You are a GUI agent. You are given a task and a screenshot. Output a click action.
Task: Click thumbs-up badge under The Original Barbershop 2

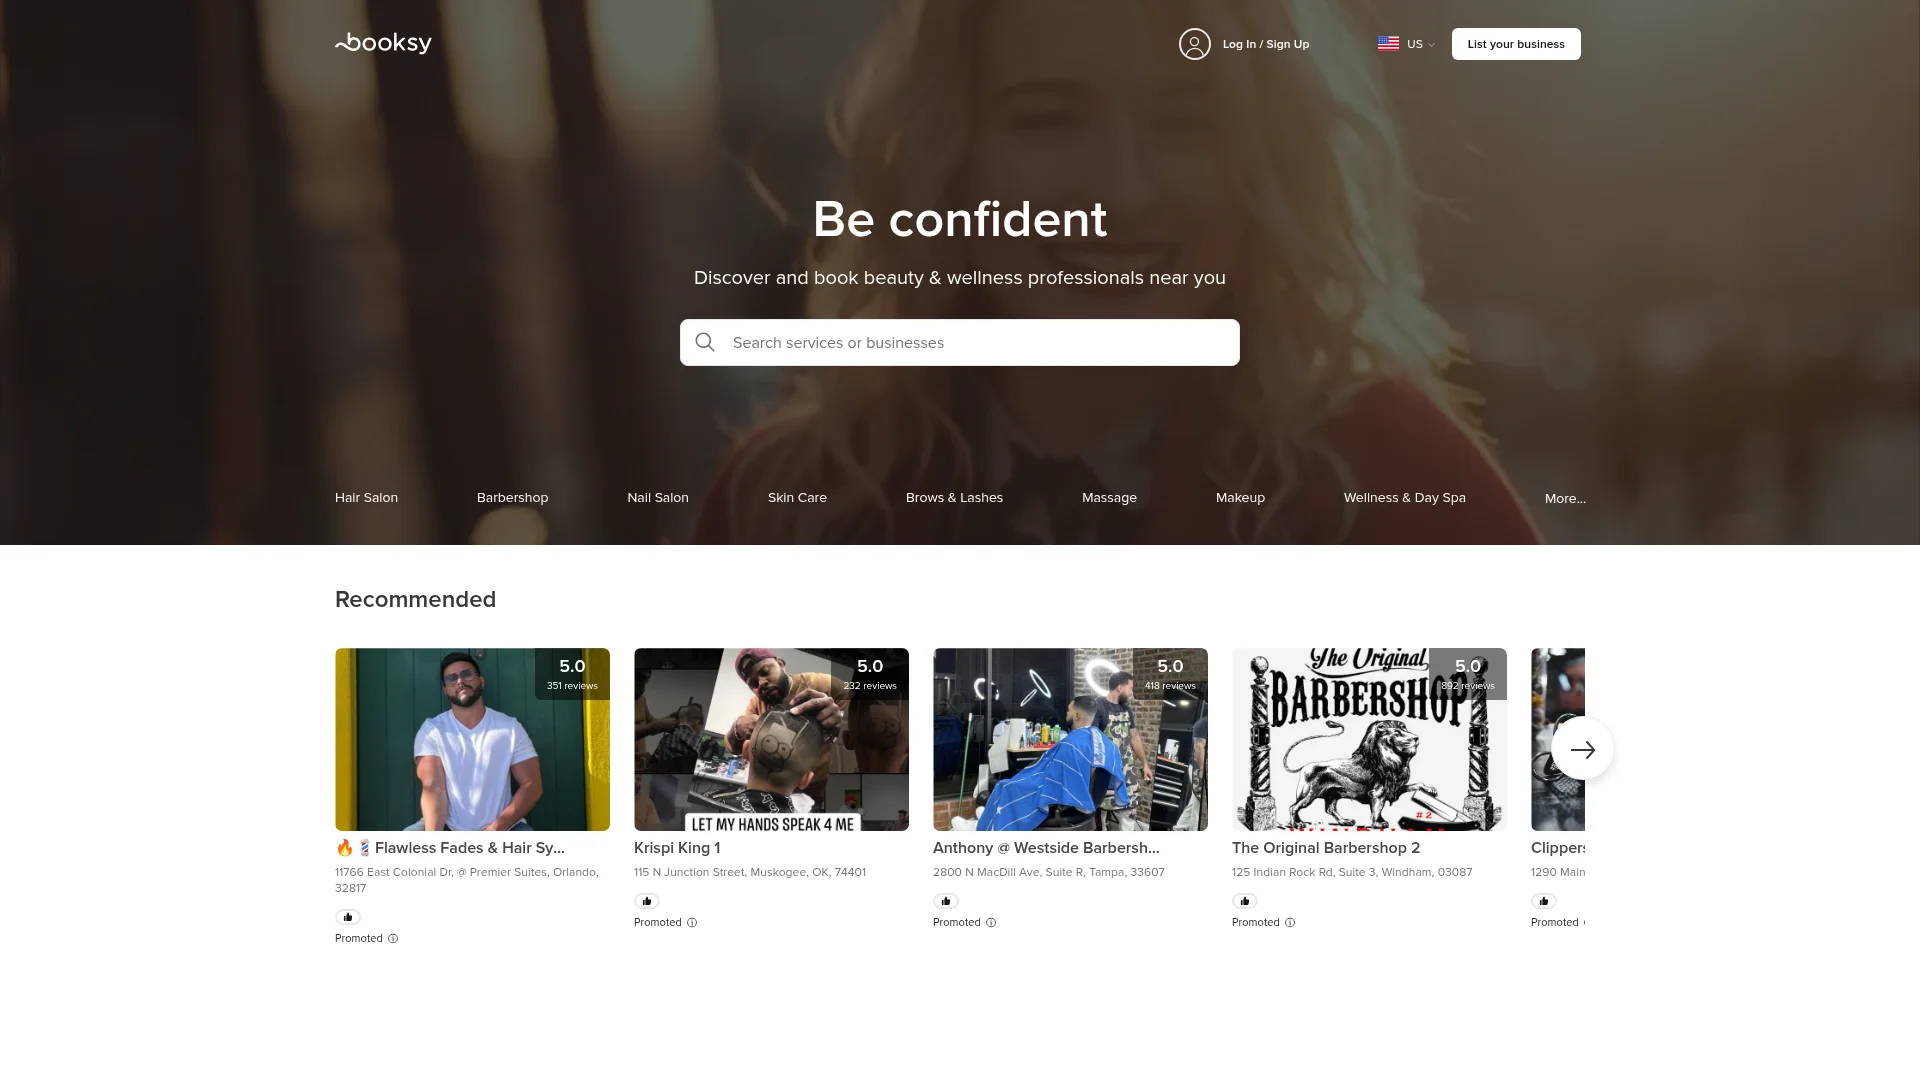(x=1245, y=901)
